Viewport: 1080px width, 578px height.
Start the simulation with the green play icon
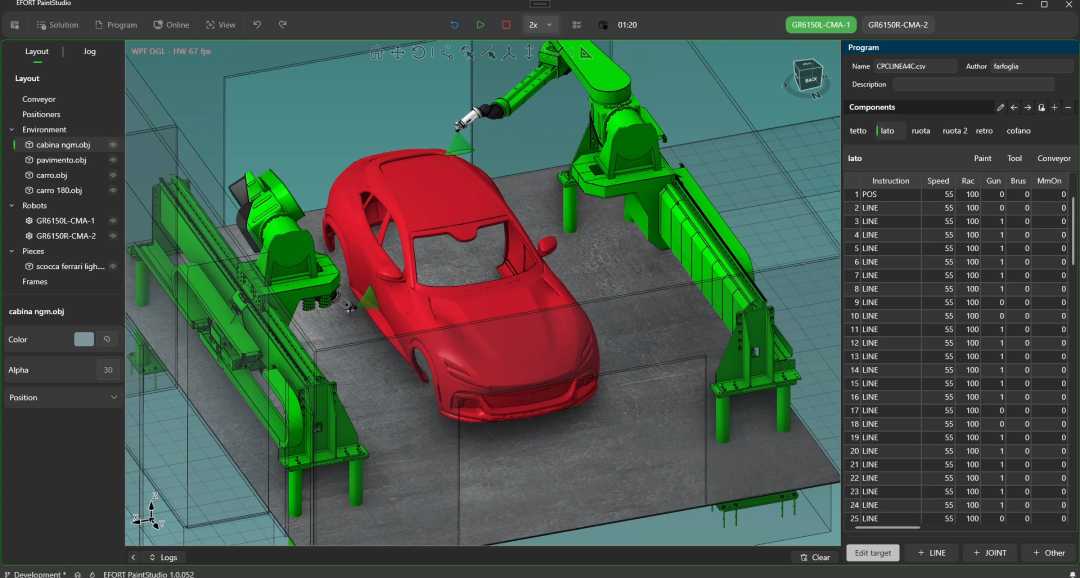tap(481, 24)
